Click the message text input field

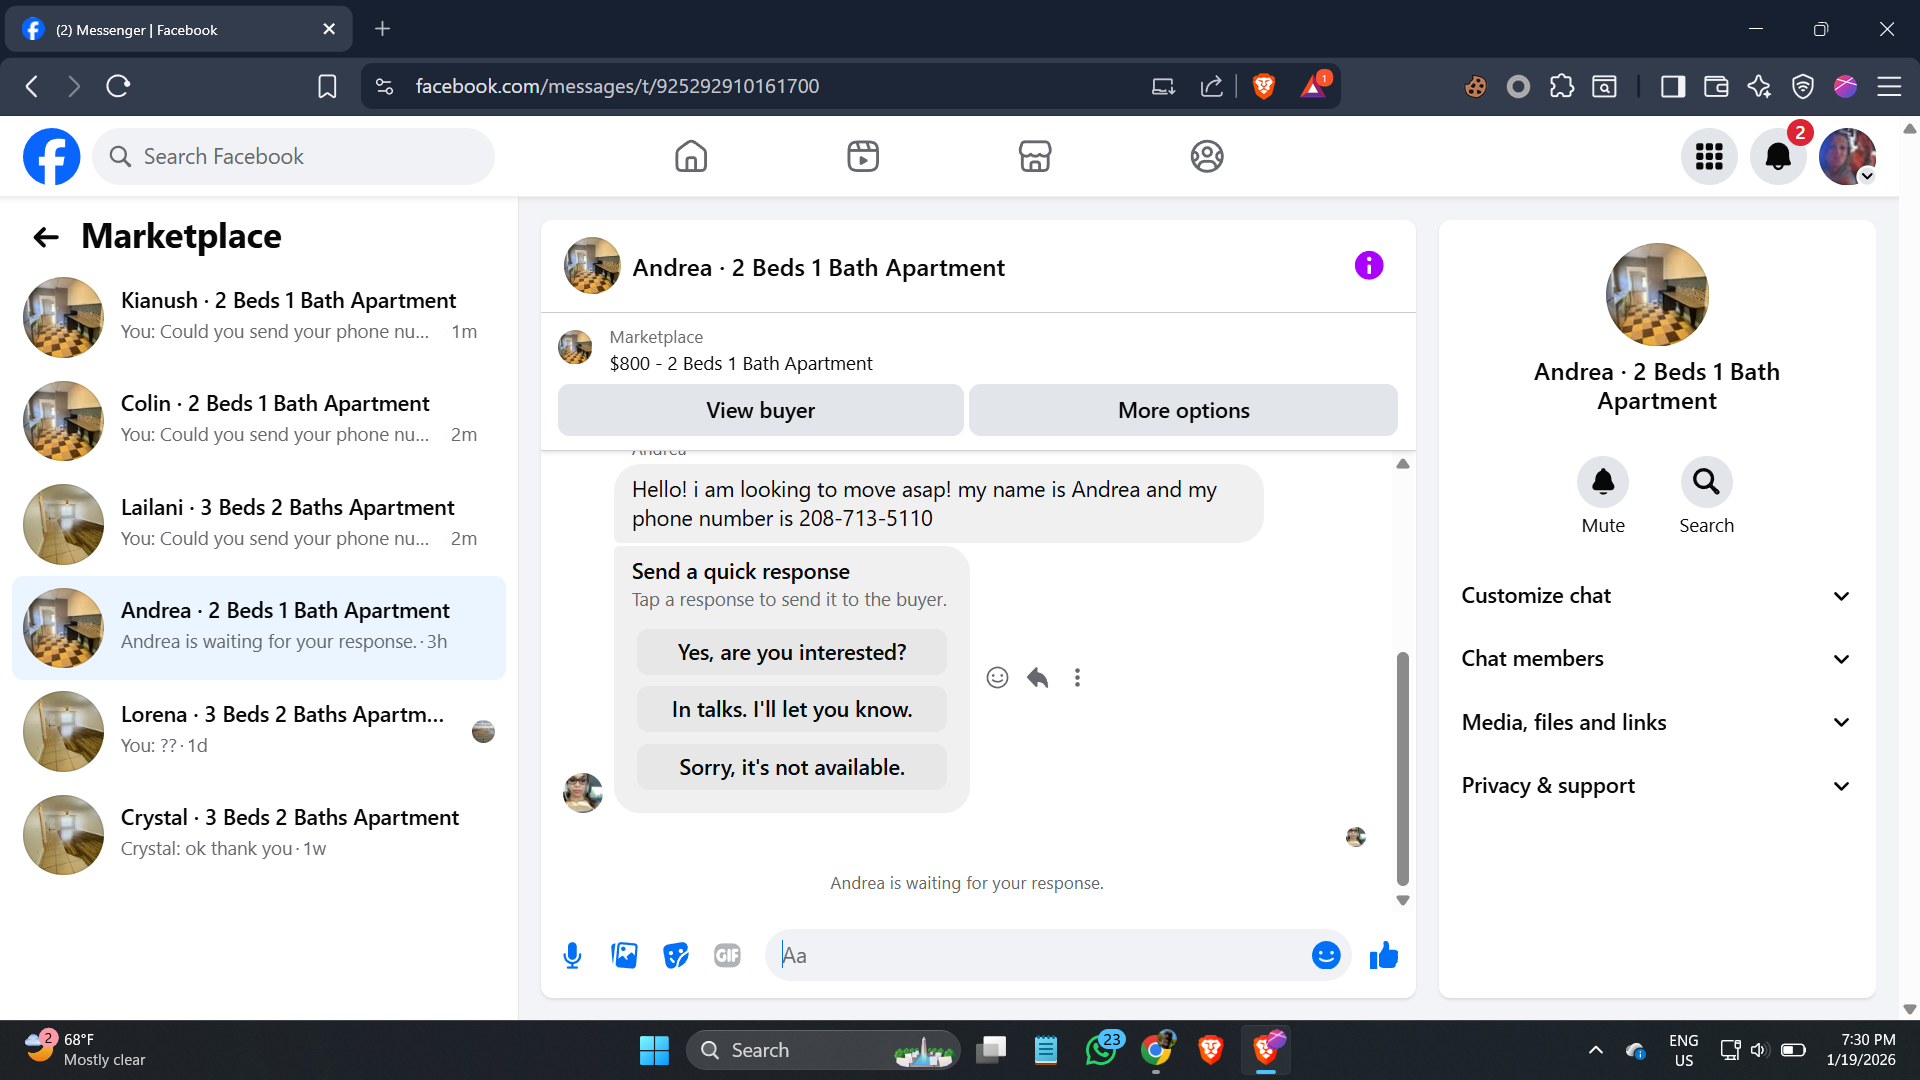(x=1040, y=956)
